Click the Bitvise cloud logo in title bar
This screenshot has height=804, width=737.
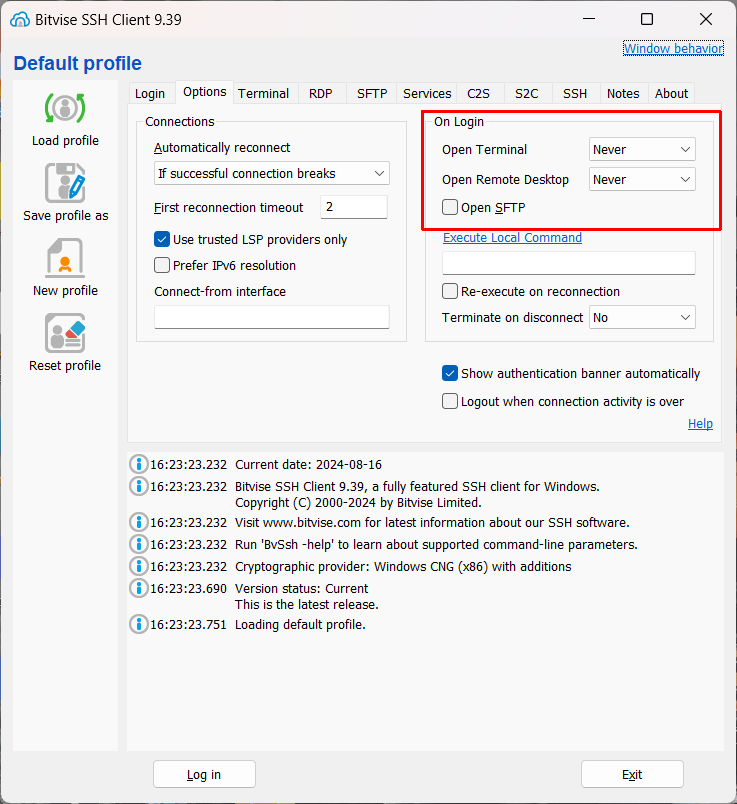[19, 19]
